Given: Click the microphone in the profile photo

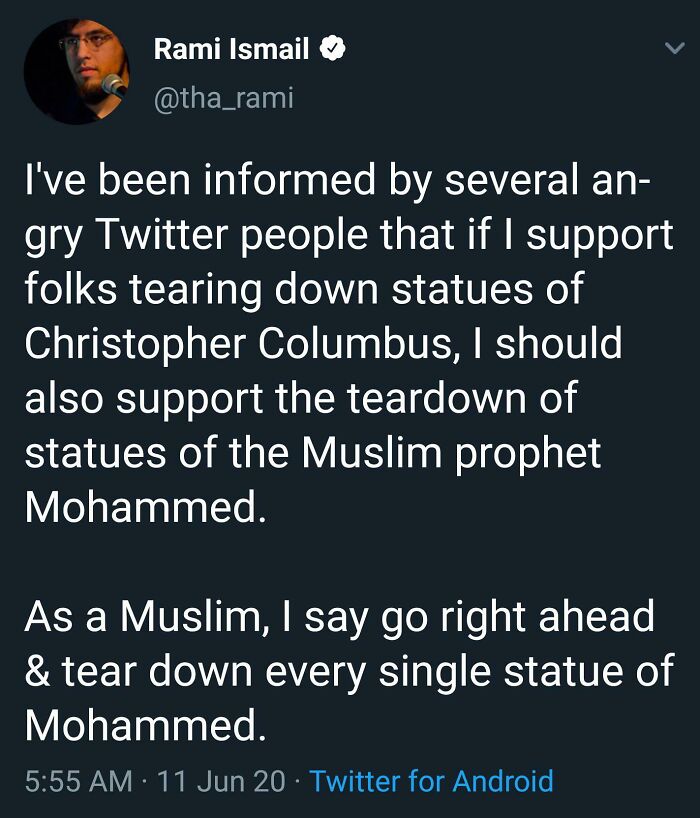Looking at the screenshot, I should tap(113, 84).
